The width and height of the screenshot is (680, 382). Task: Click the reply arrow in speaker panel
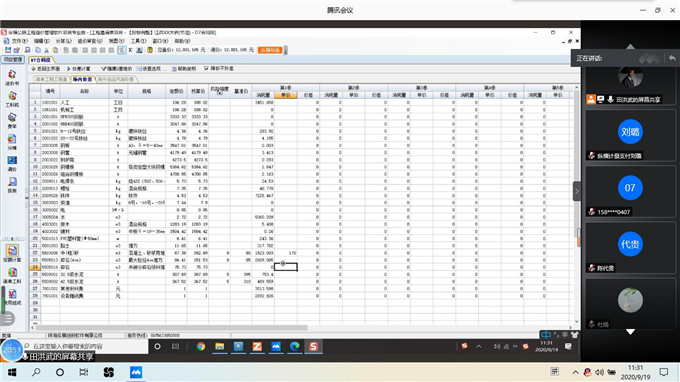click(x=672, y=58)
